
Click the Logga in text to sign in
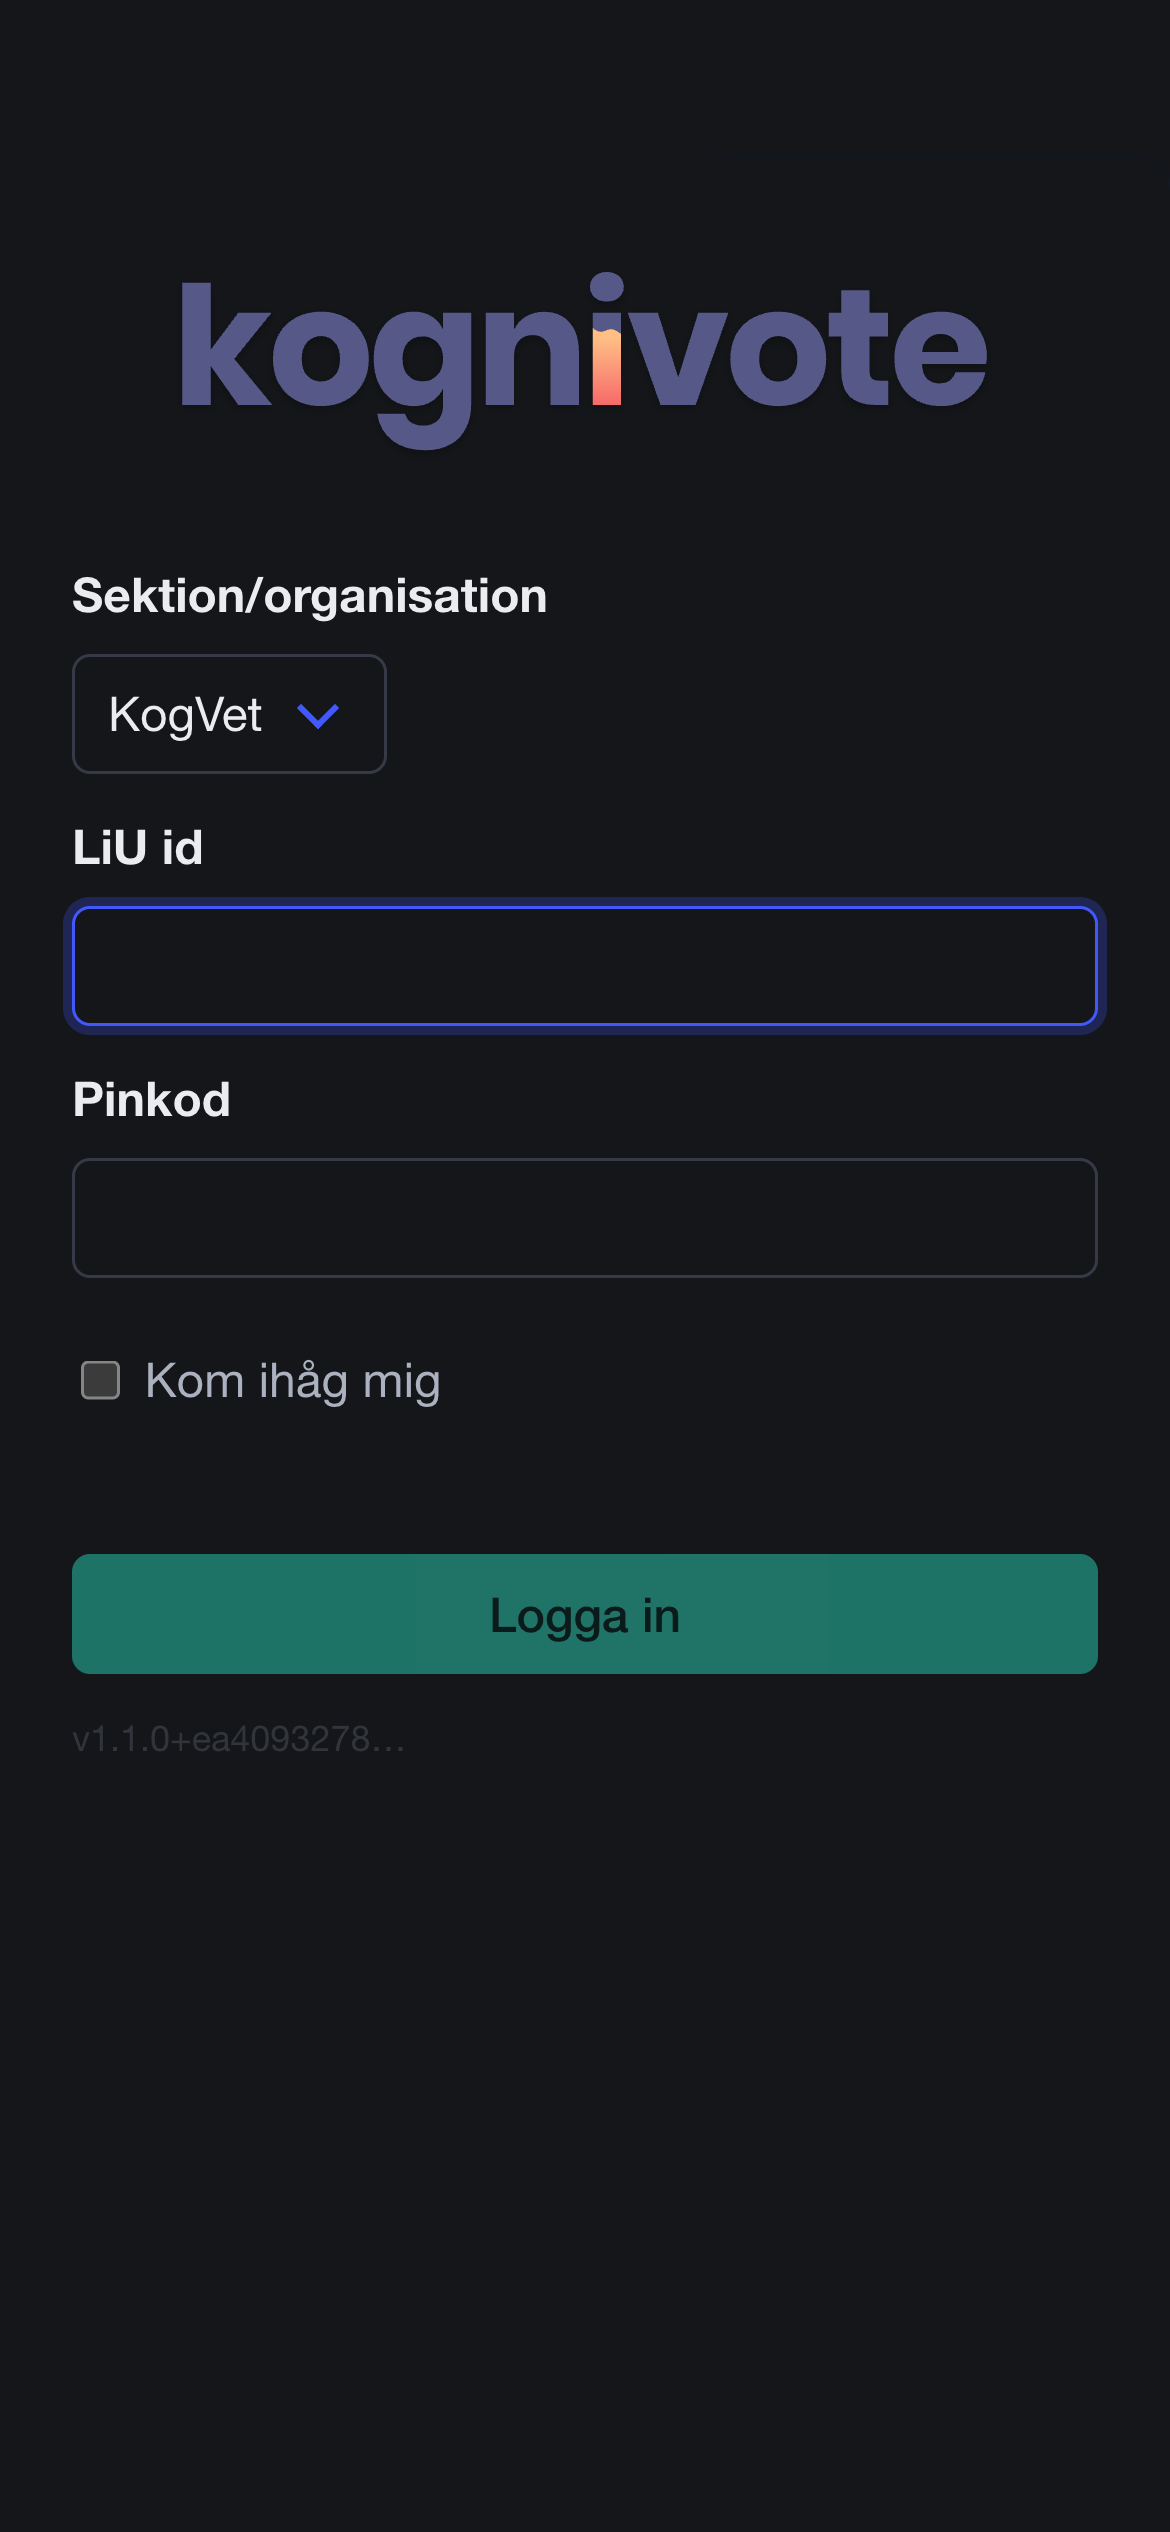click(x=585, y=1615)
